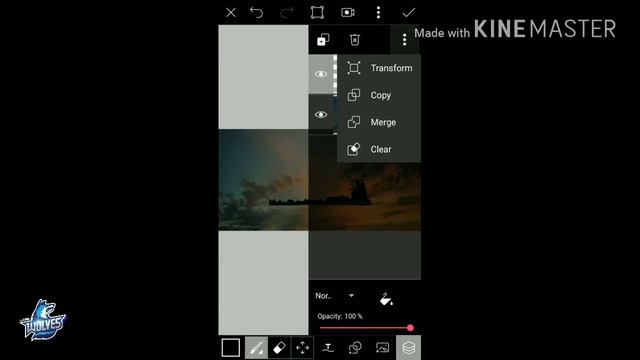640x360 pixels.
Task: Toggle the layer panel three-dot options menu
Action: 404,40
